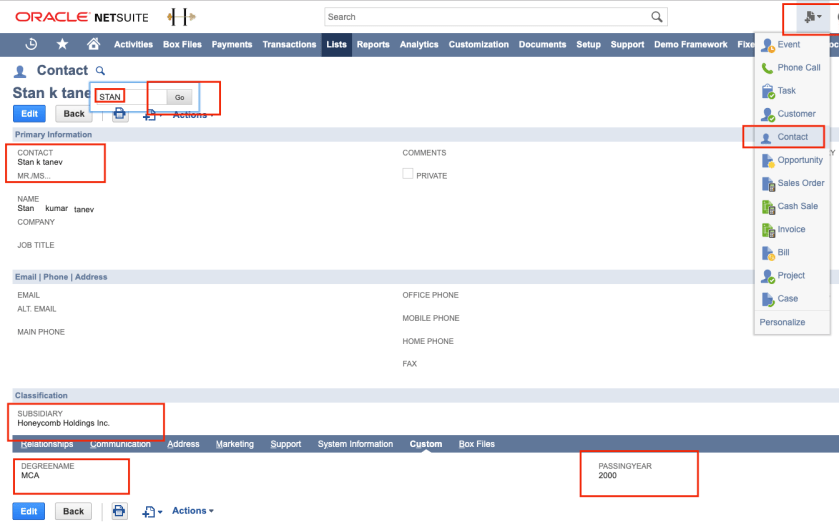The image size is (839, 530).
Task: Click the search magnifier in global search
Action: (657, 17)
